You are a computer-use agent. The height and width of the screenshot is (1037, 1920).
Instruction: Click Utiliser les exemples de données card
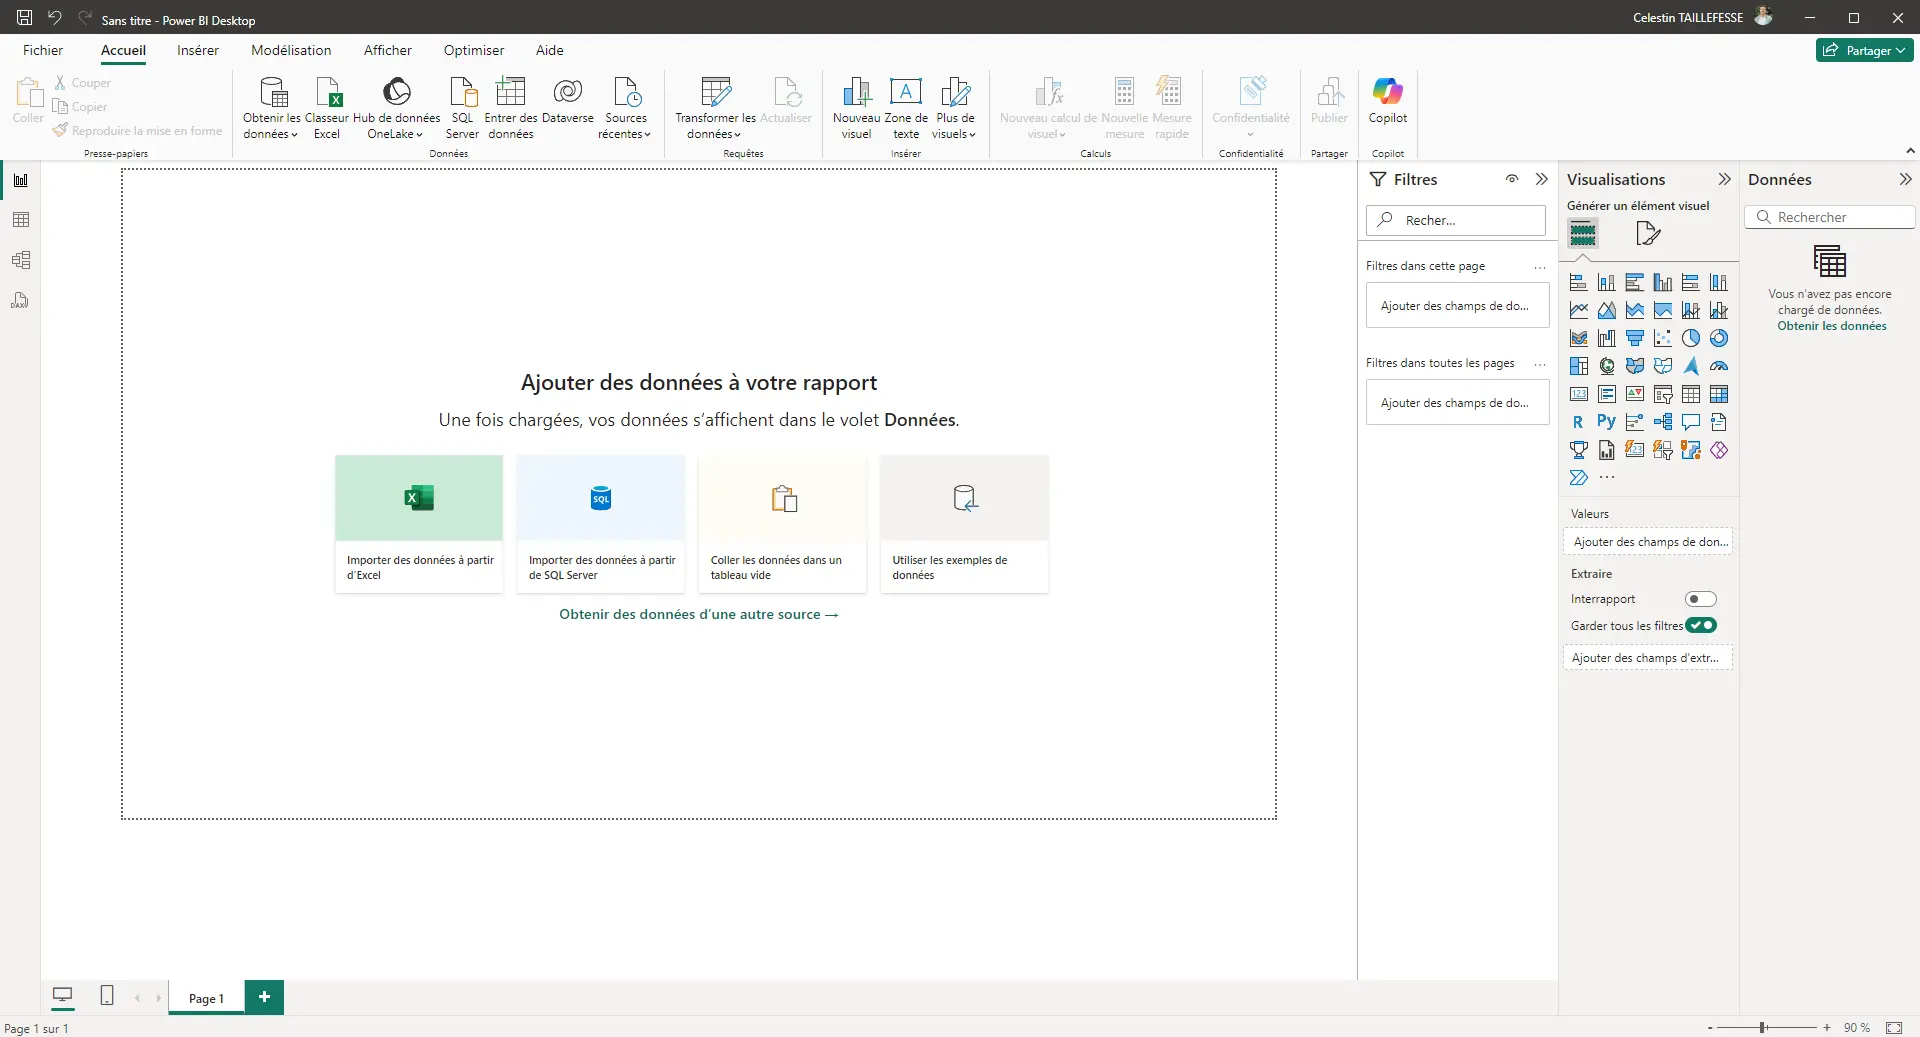(x=965, y=524)
